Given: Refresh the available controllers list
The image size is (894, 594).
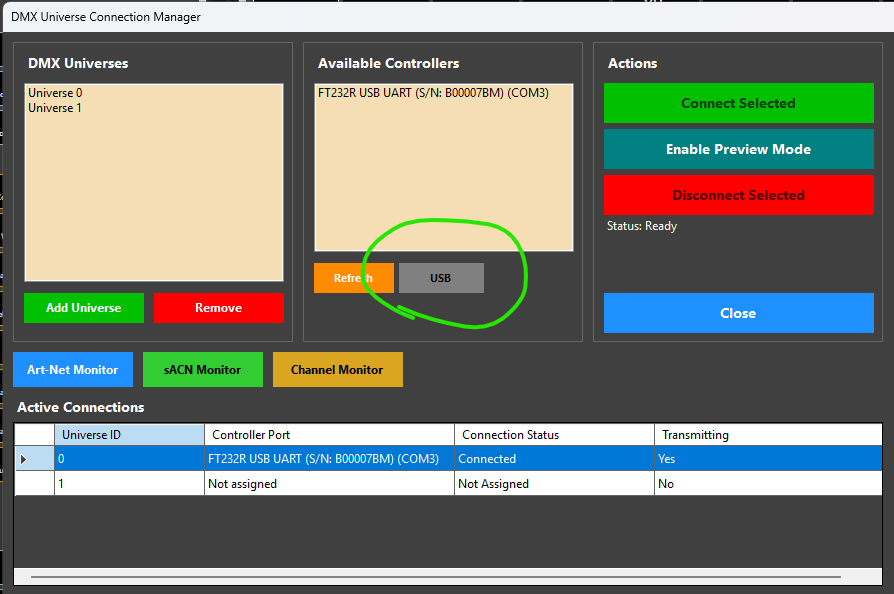Looking at the screenshot, I should coord(353,278).
